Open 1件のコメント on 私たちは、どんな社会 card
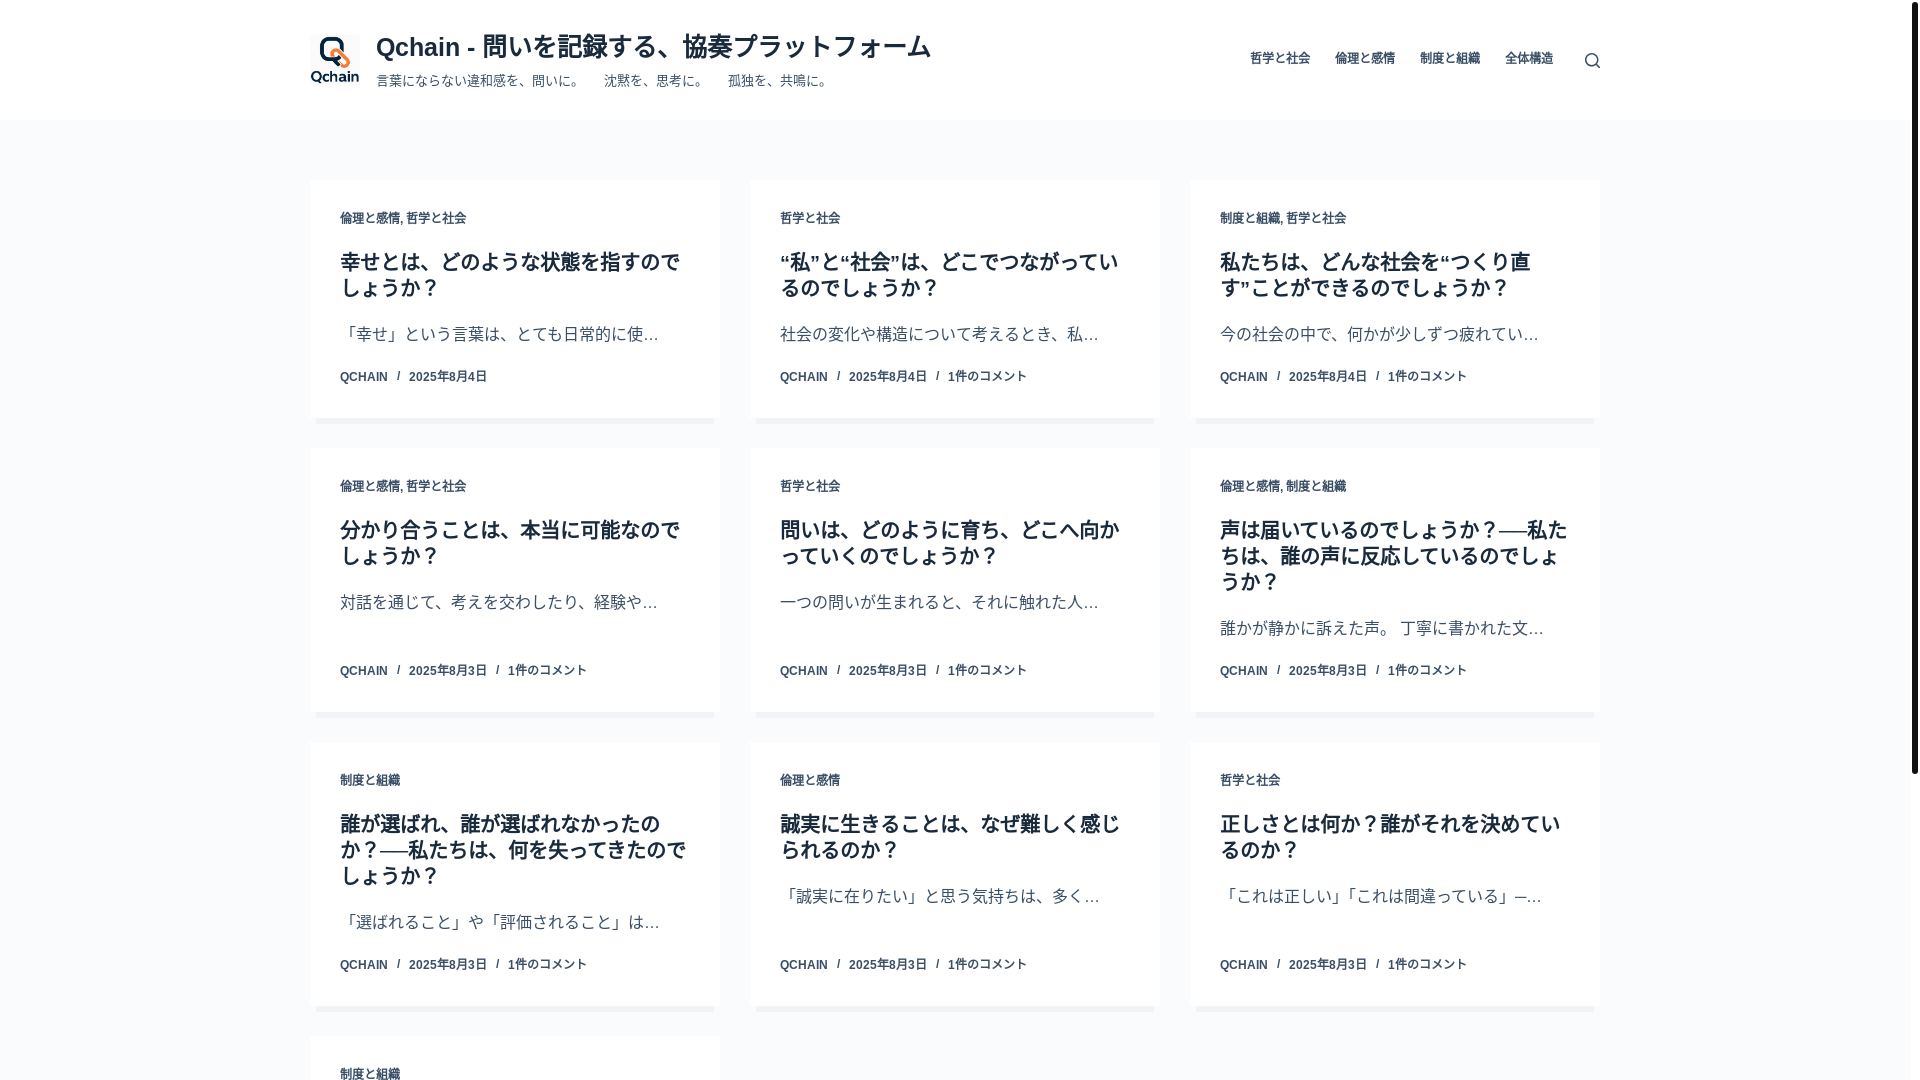The image size is (1920, 1080). [x=1427, y=377]
